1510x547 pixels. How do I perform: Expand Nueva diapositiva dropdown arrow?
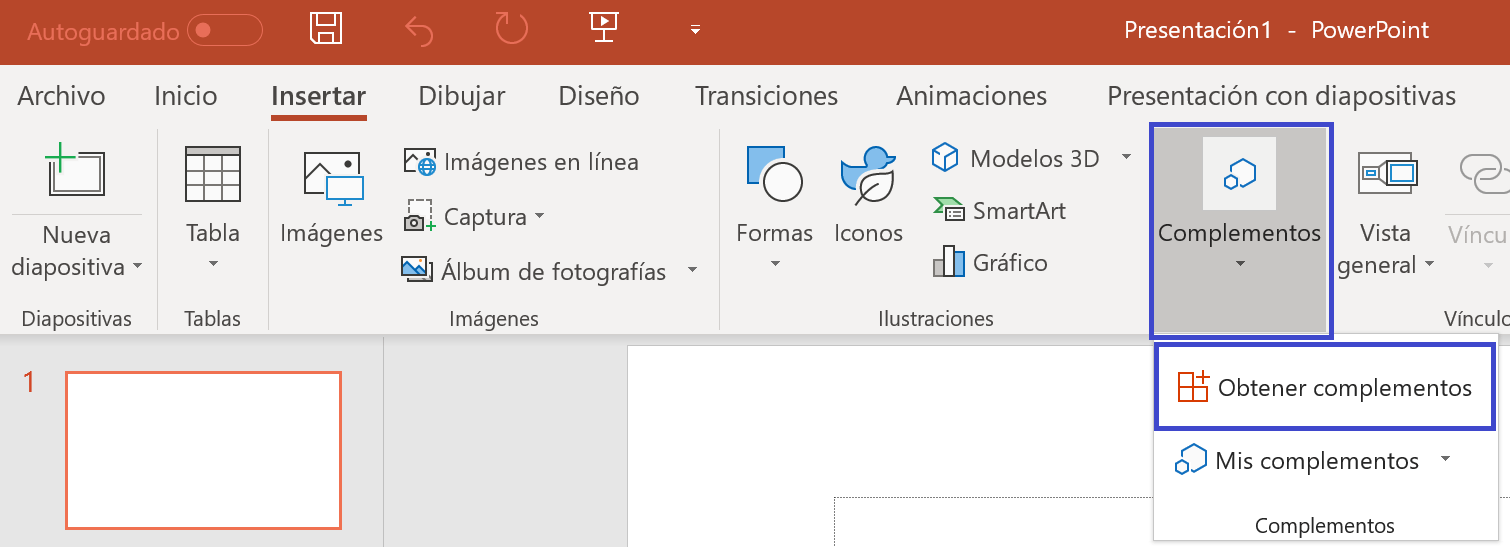tap(137, 267)
